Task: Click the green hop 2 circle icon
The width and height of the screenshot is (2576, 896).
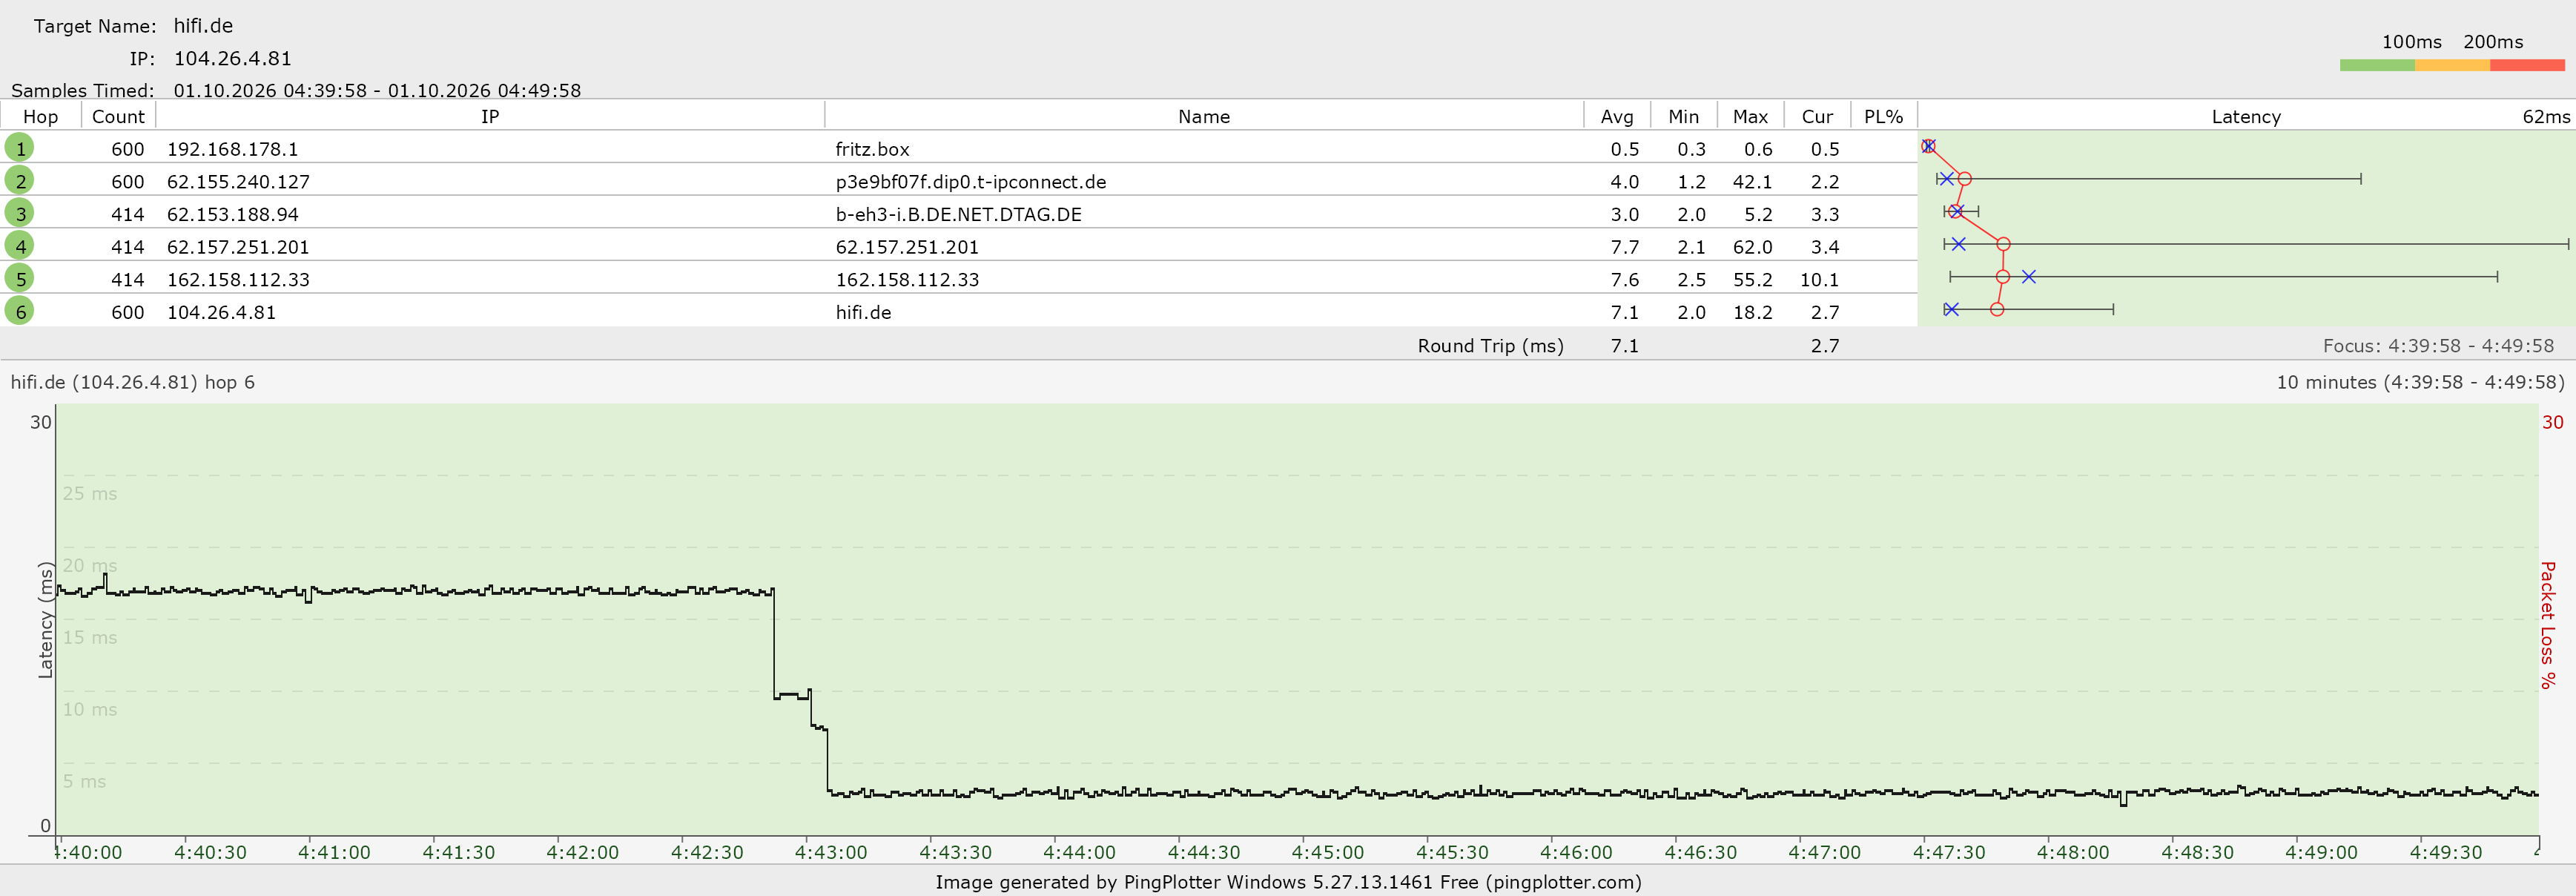Action: pyautogui.click(x=20, y=181)
